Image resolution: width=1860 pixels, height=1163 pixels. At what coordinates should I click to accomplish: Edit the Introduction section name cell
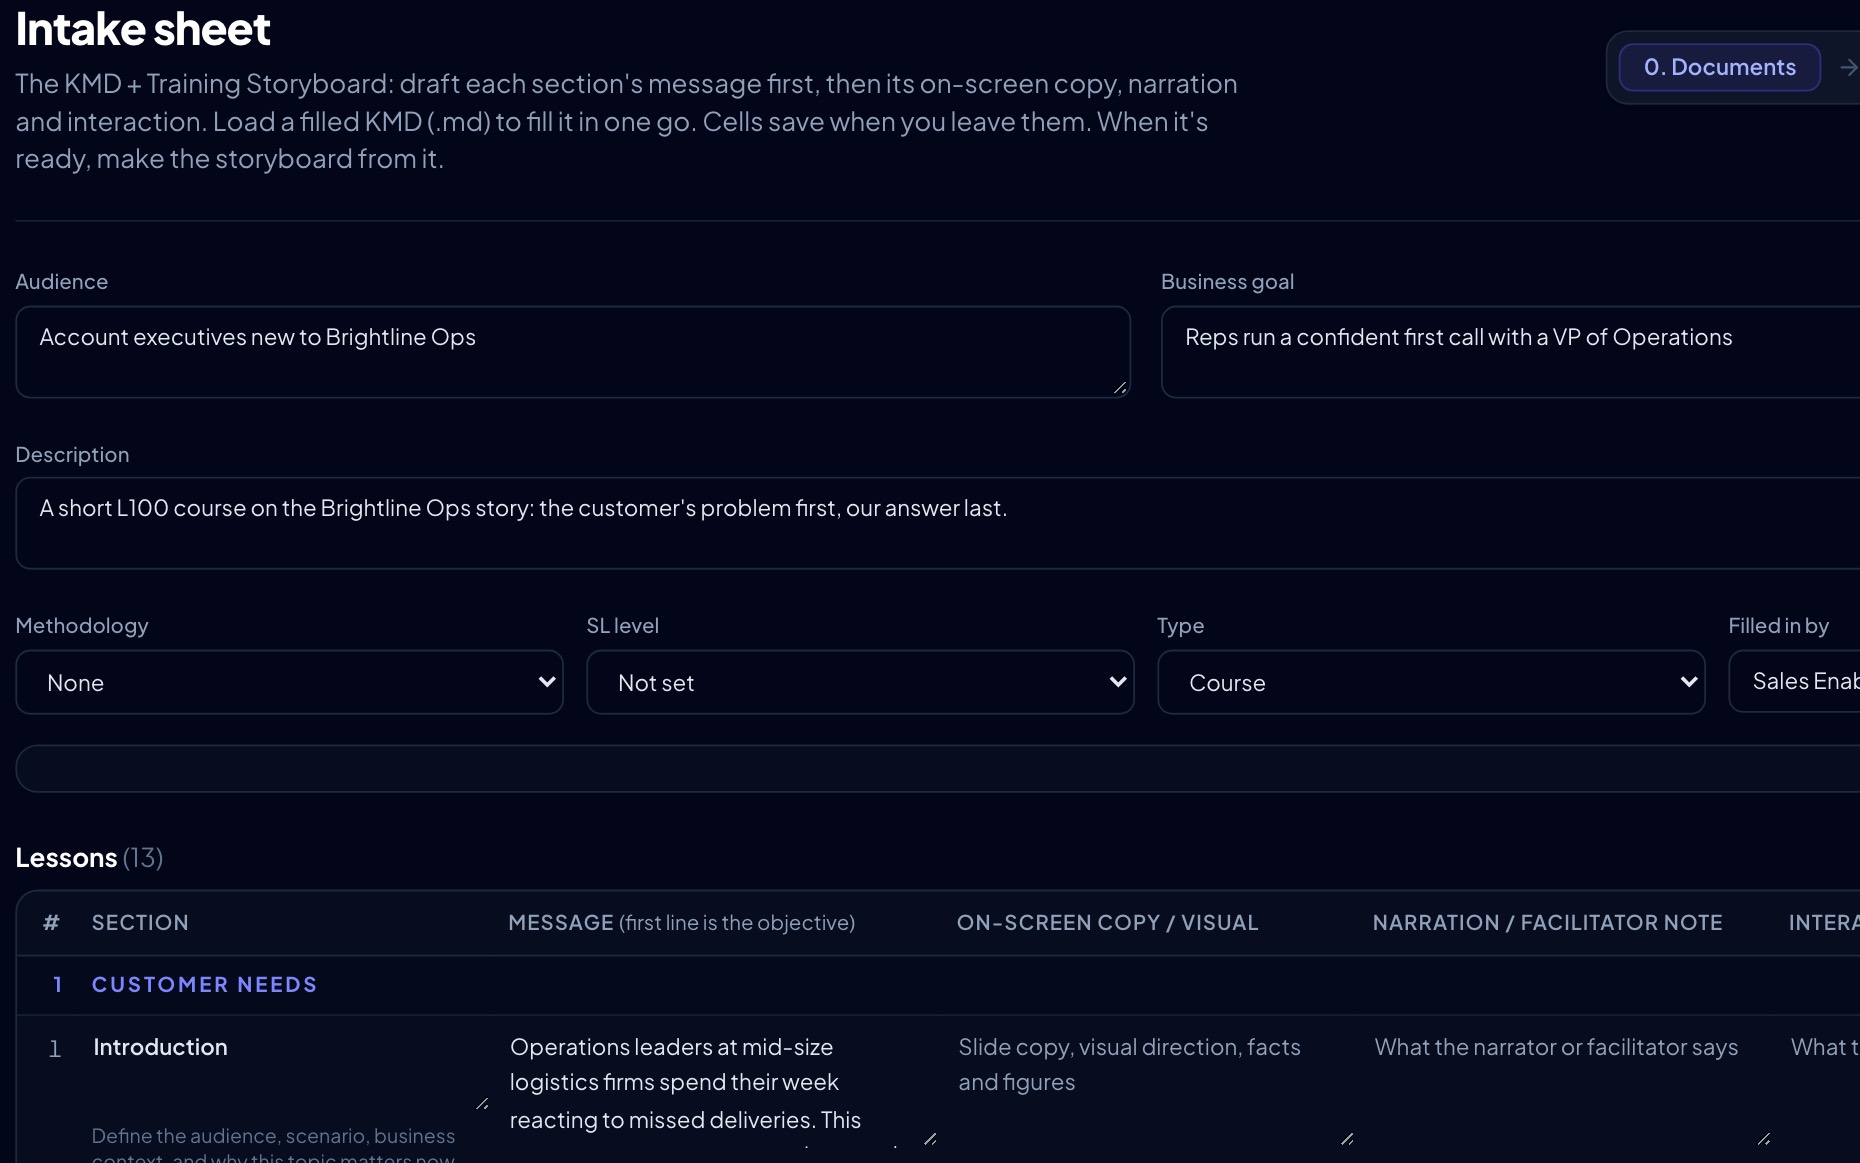(x=290, y=1071)
